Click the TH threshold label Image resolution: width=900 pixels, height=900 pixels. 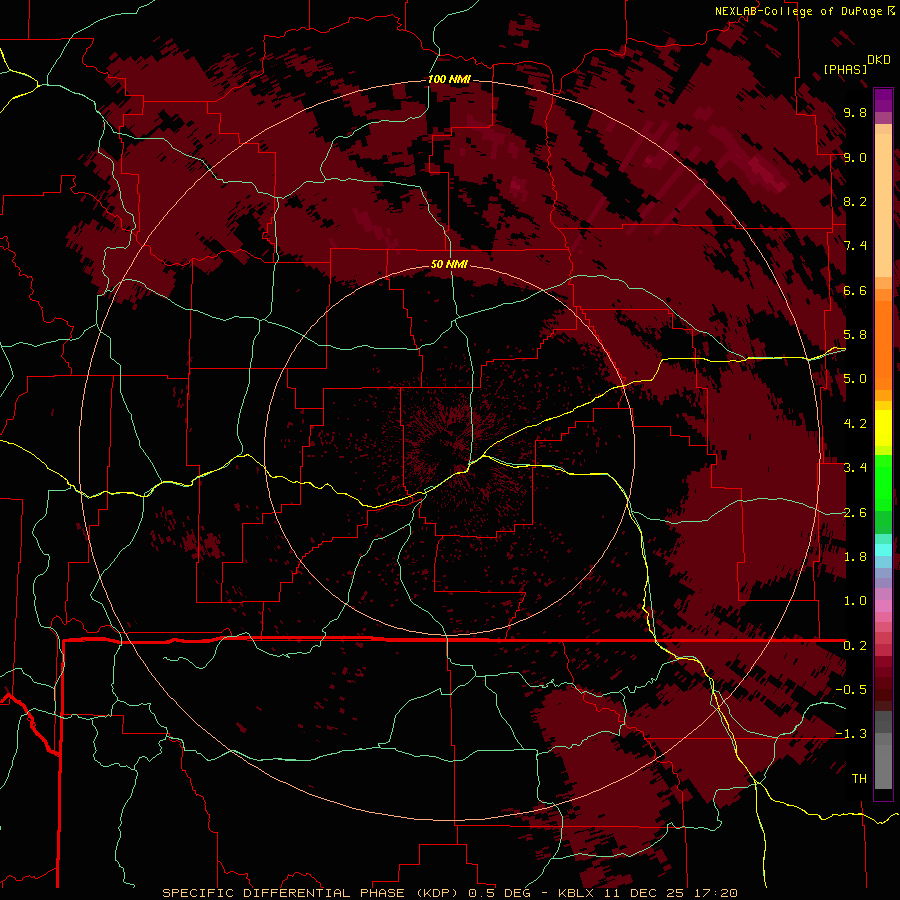click(859, 779)
